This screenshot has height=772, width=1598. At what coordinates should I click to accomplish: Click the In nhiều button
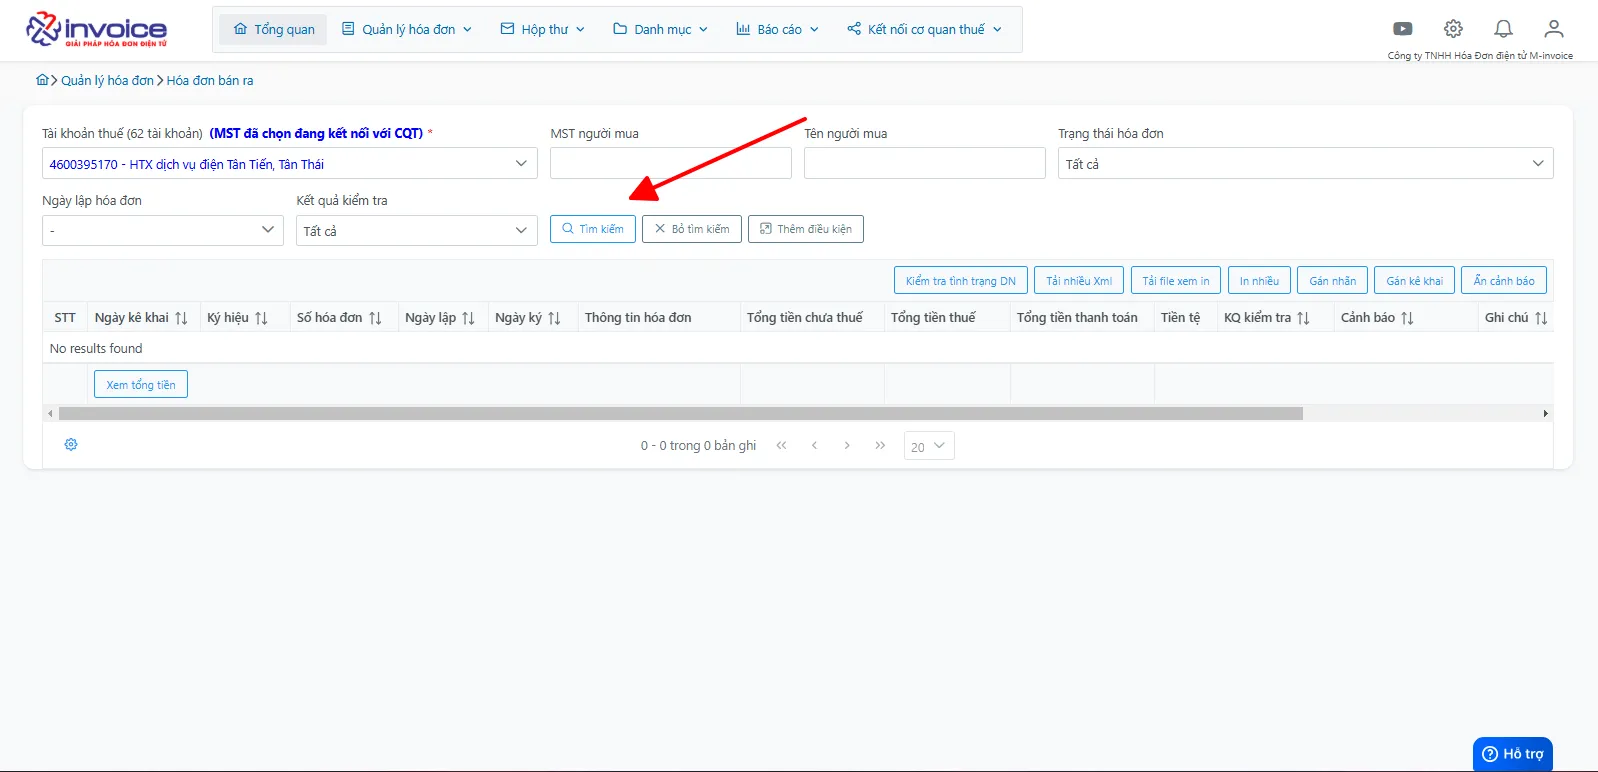point(1259,281)
